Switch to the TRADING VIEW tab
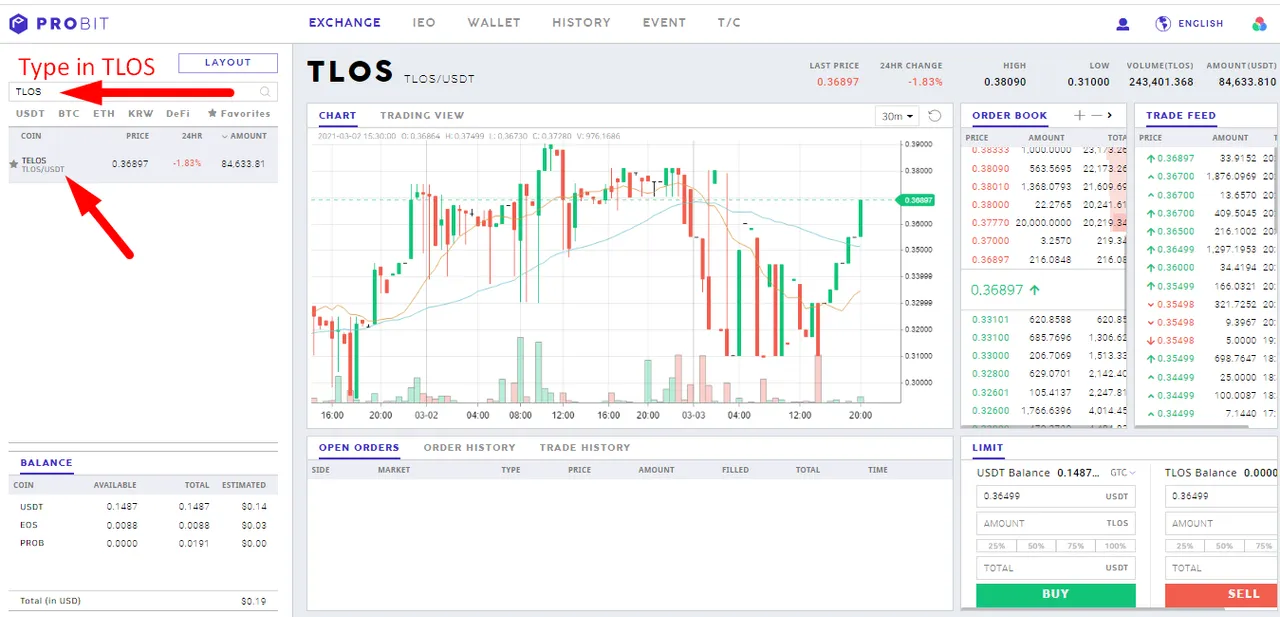The image size is (1280, 617). tap(422, 116)
